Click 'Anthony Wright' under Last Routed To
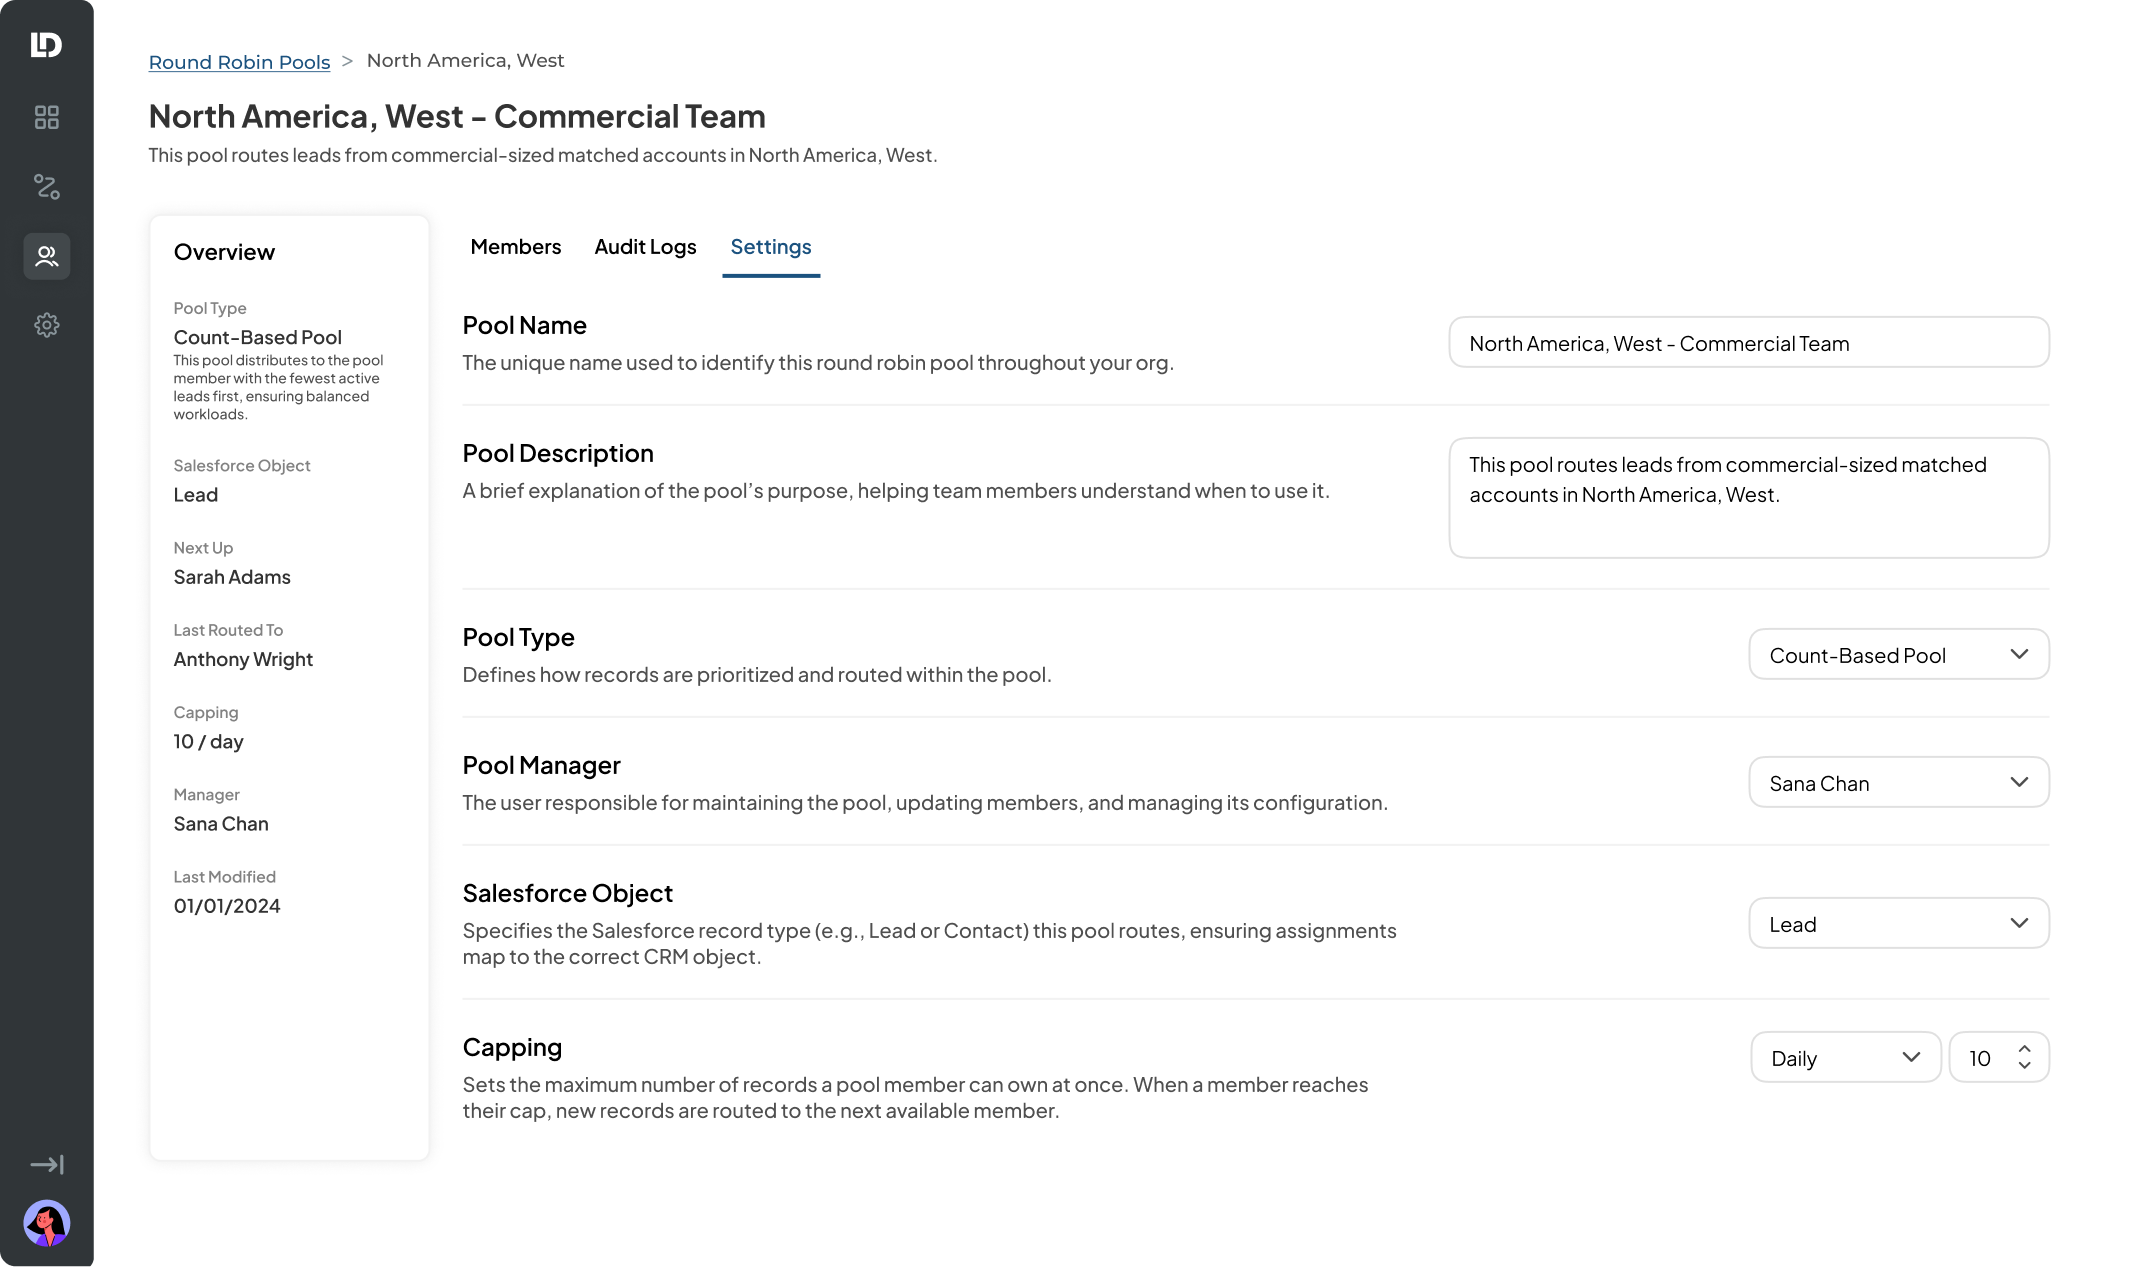2136x1267 pixels. [x=243, y=659]
